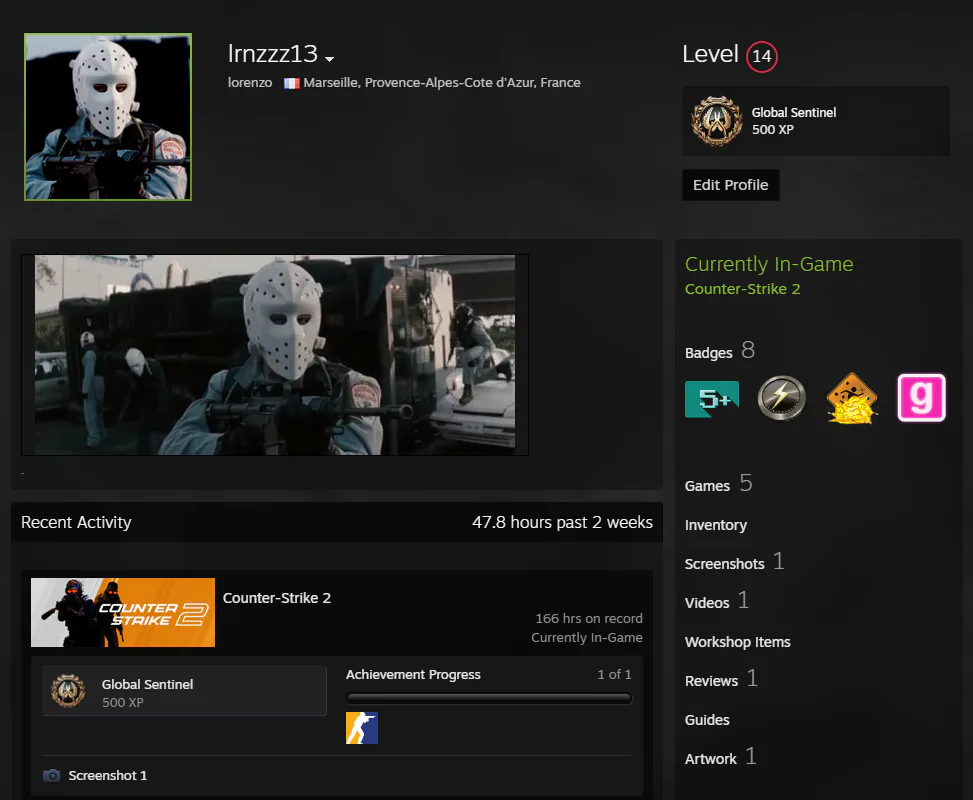Screen dimensions: 973x800
Task: Click the camera icon beside Screenshot 1
Action: coord(52,775)
